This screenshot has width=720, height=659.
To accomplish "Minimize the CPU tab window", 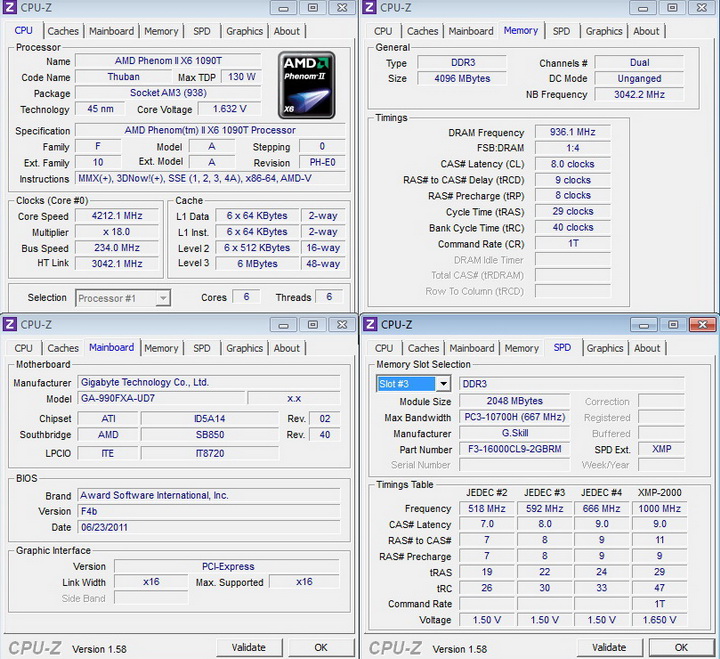I will coord(283,8).
